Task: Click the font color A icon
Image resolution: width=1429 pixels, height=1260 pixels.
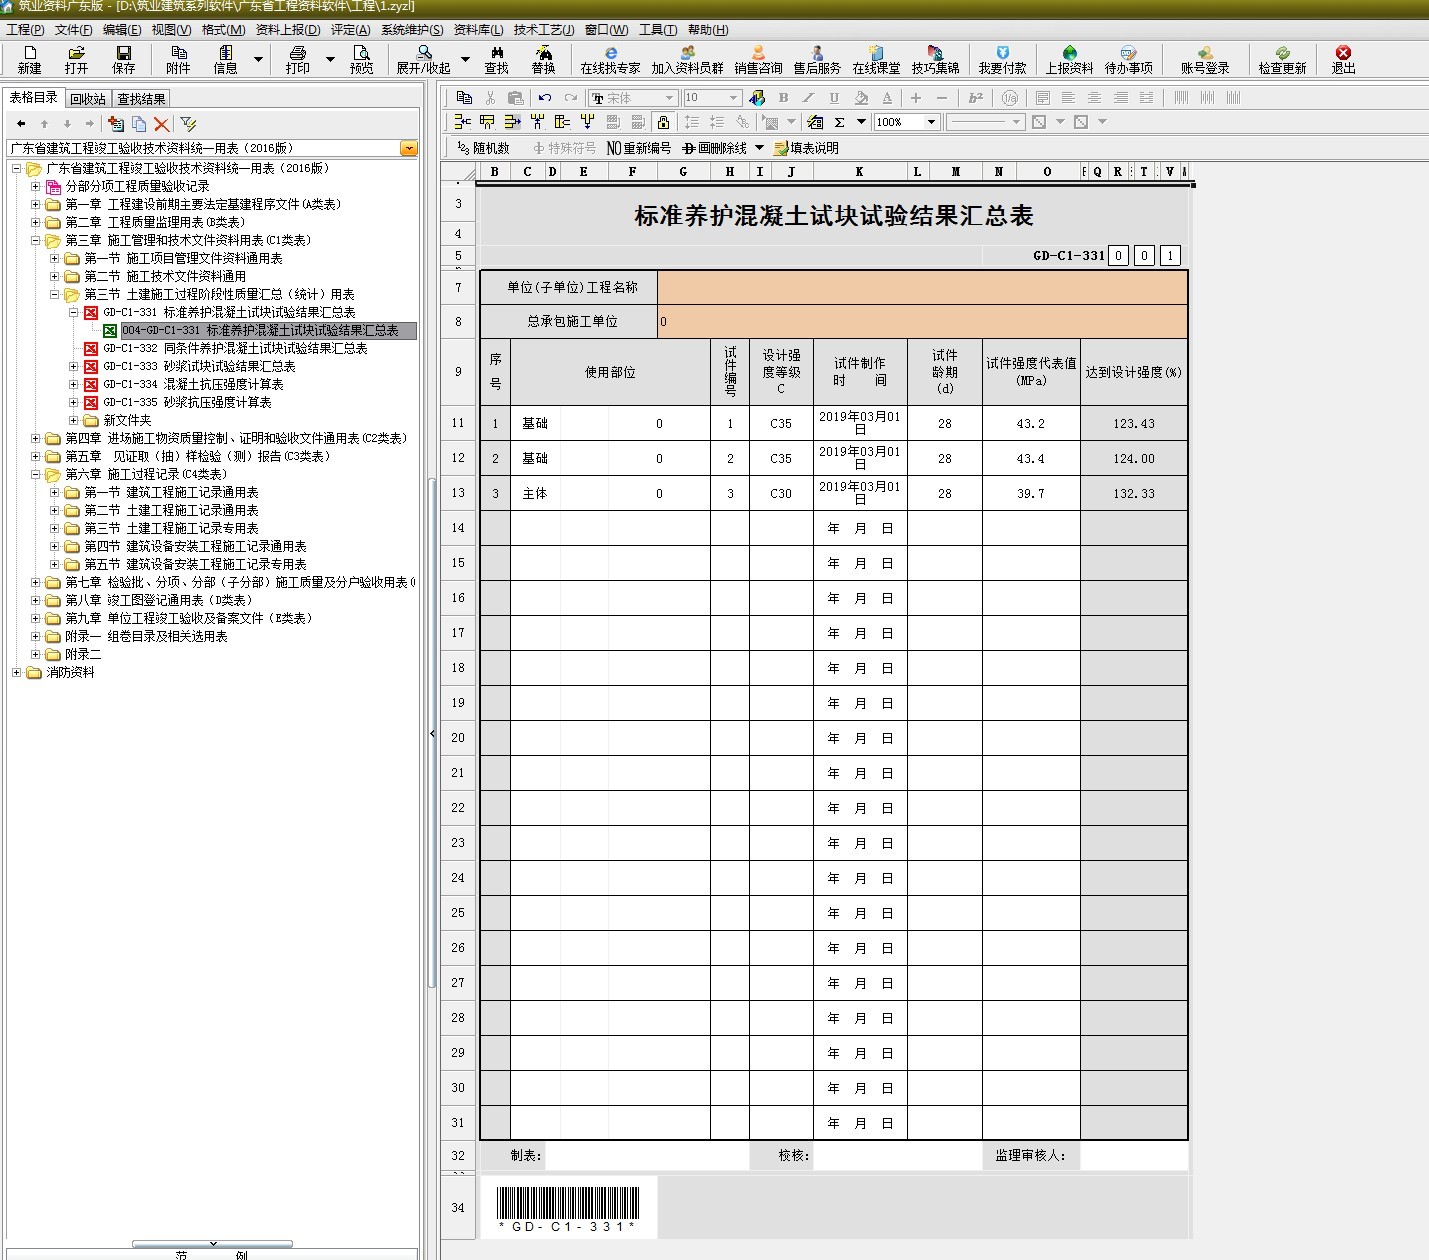Action: coord(886,98)
